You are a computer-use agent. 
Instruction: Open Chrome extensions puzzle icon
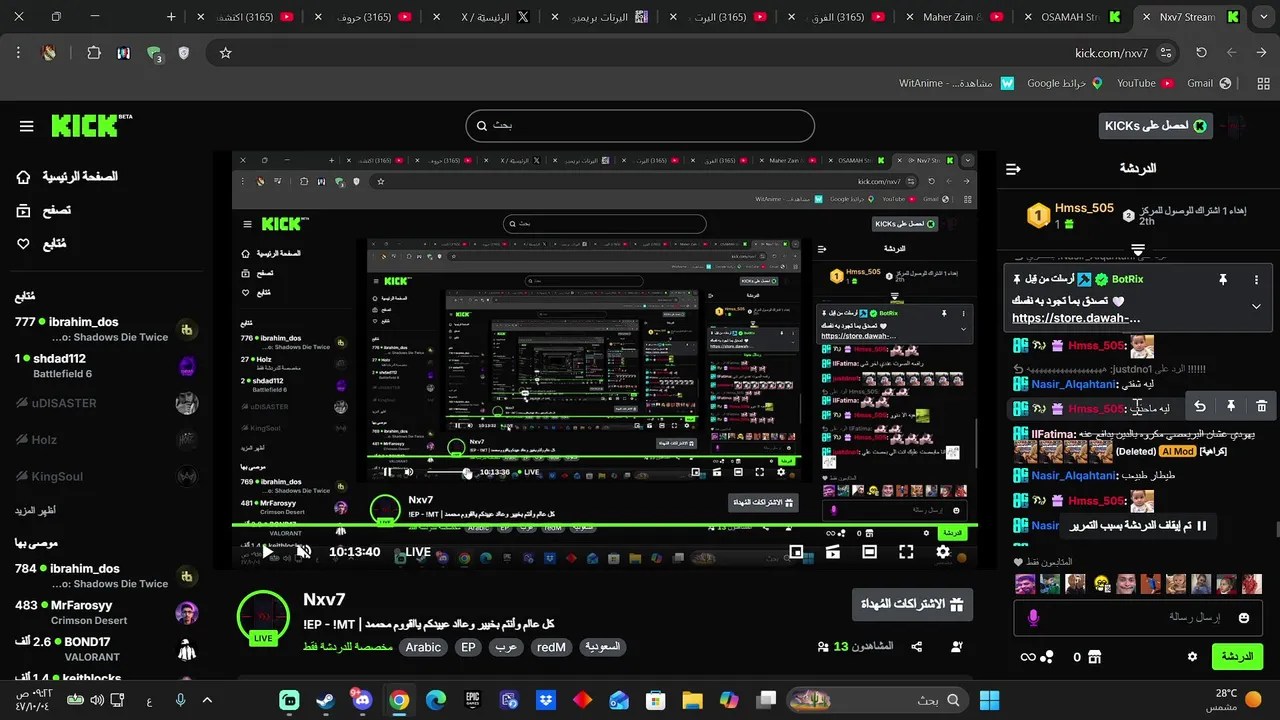click(x=94, y=53)
